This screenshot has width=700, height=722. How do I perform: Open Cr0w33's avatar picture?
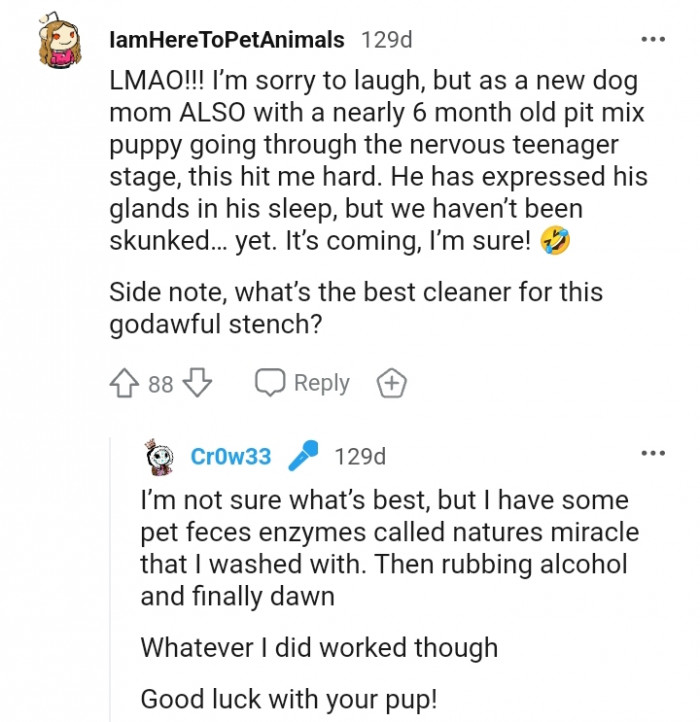pos(161,457)
